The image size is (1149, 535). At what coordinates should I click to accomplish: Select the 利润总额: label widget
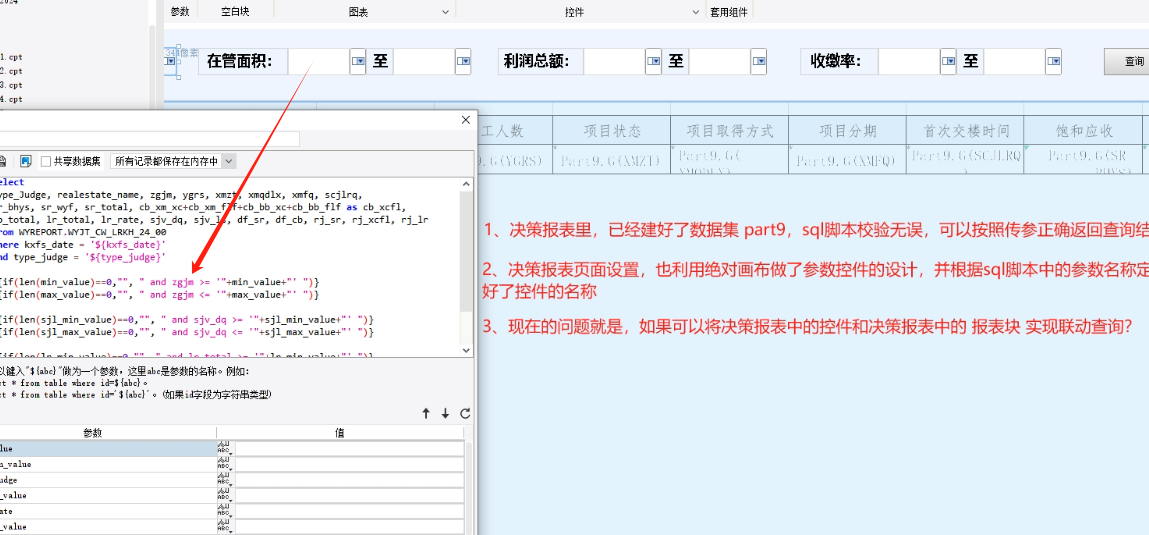point(541,62)
